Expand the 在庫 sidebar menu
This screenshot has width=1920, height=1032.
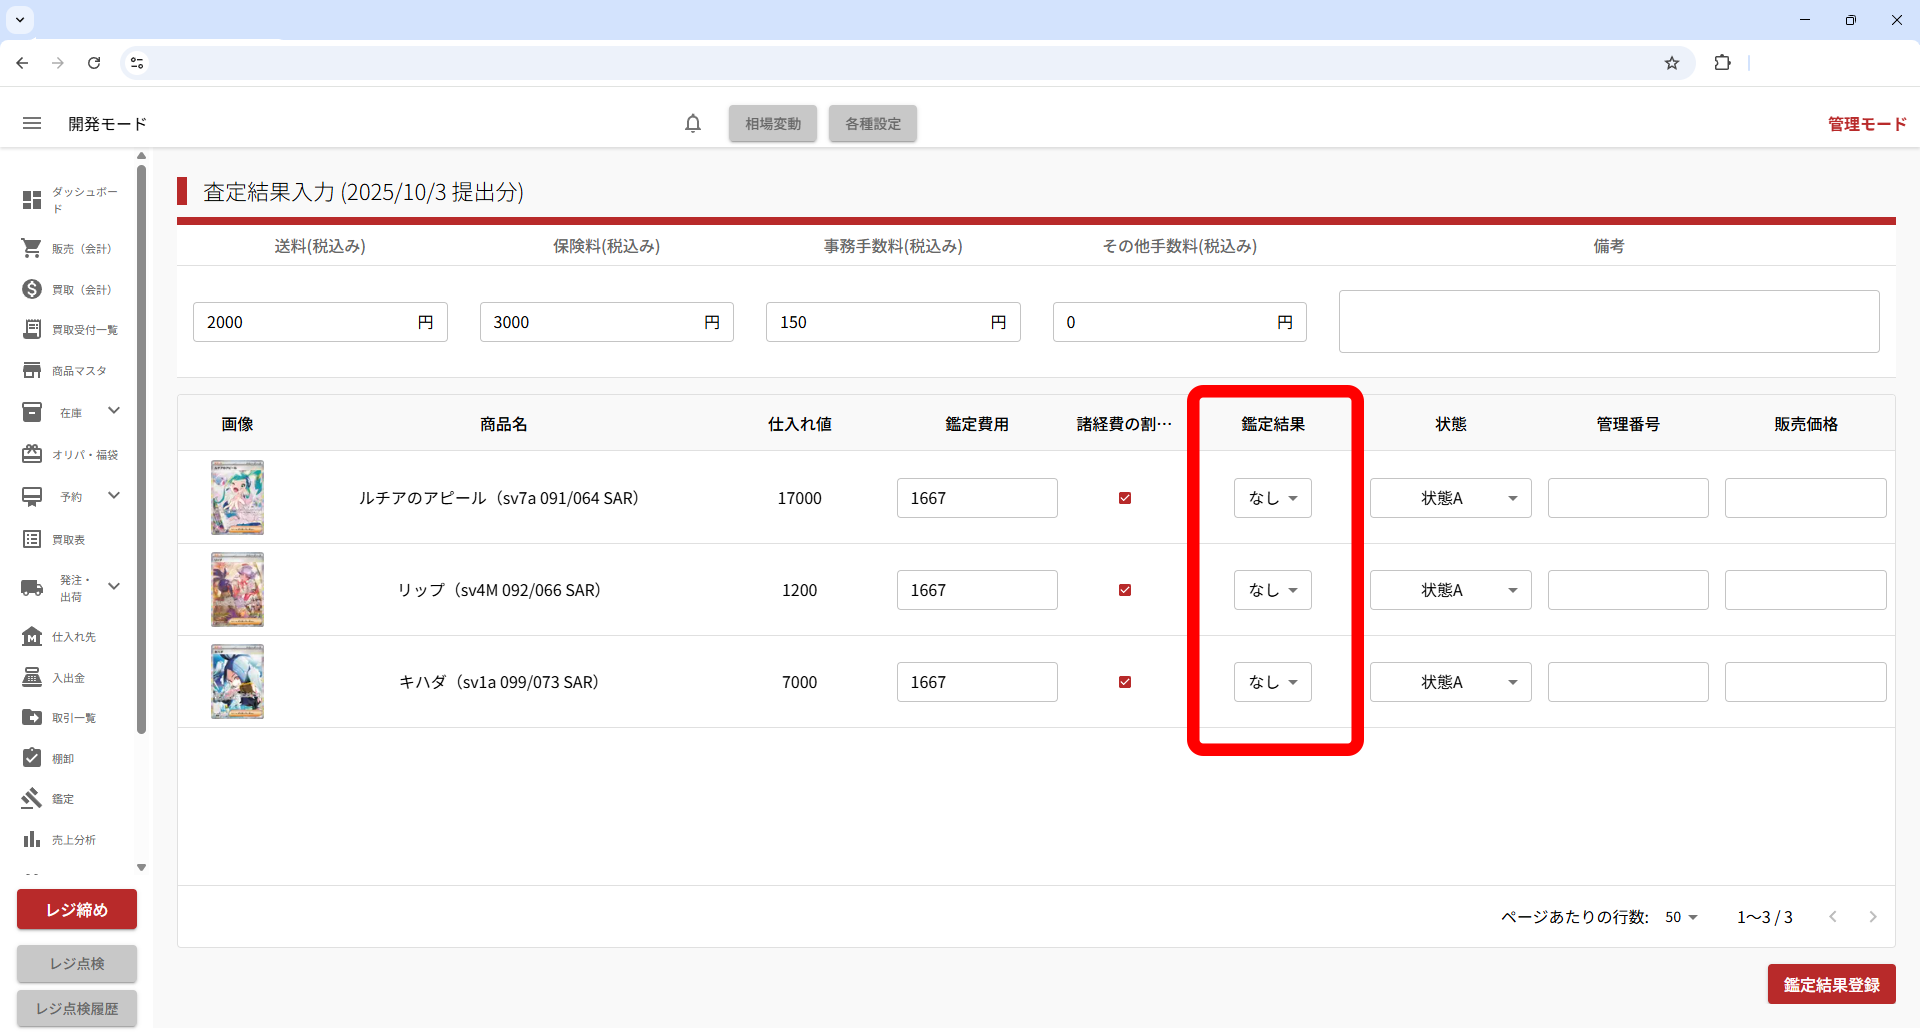(x=113, y=411)
